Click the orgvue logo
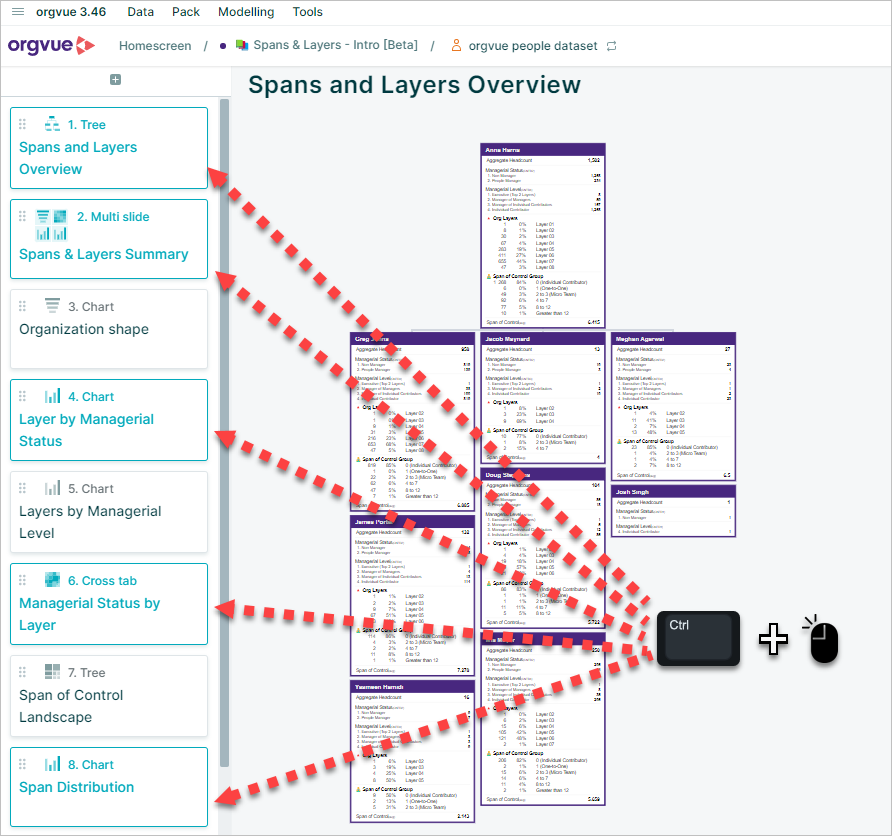The width and height of the screenshot is (892, 836). (x=51, y=45)
